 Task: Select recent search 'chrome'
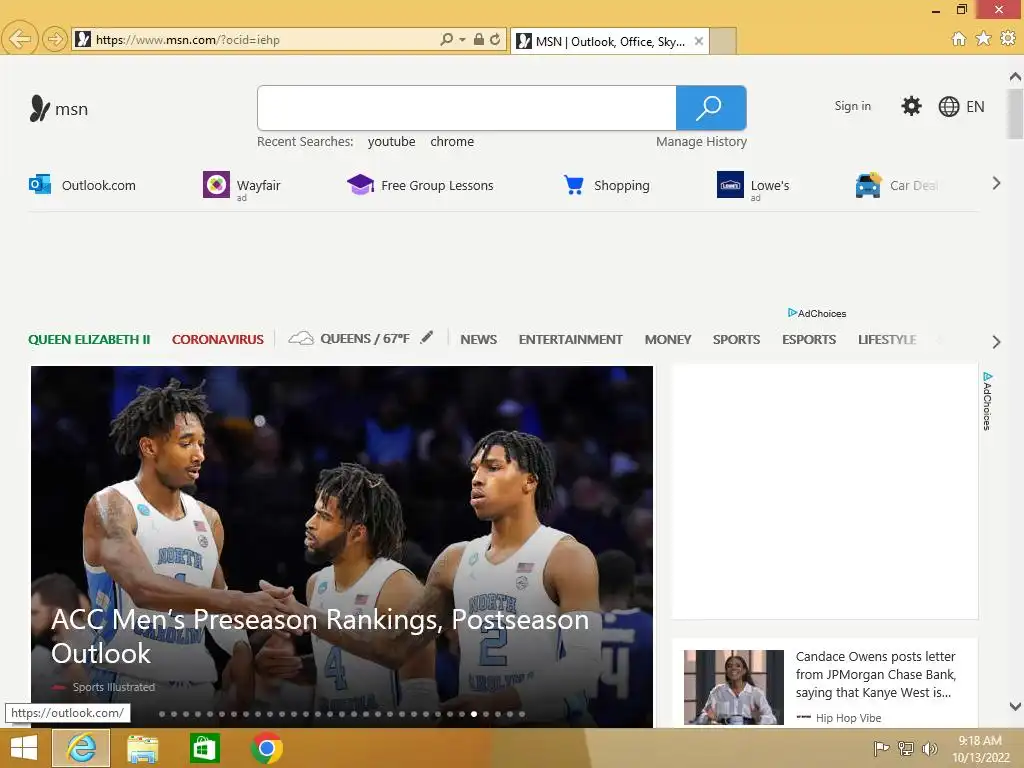tap(452, 142)
